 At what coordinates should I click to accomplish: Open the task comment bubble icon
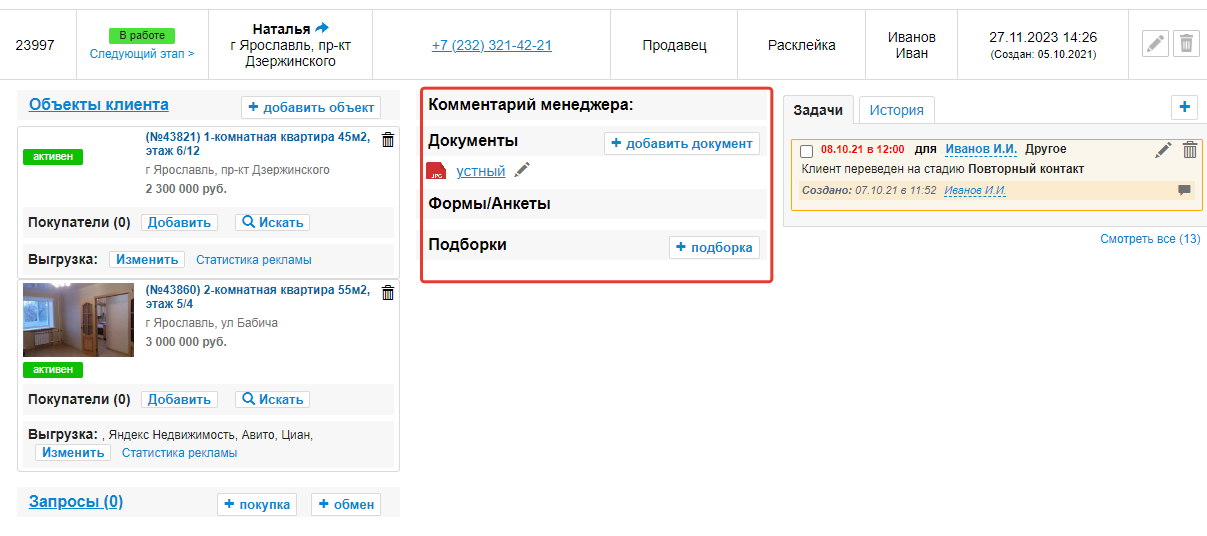click(x=1184, y=190)
